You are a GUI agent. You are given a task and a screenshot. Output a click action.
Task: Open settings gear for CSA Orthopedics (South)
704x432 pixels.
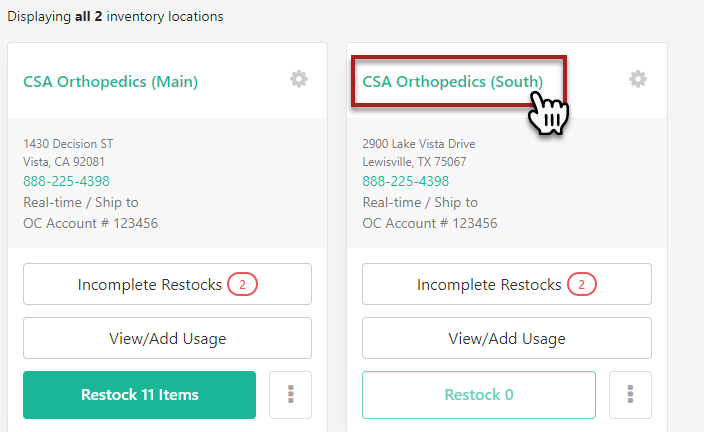click(638, 79)
